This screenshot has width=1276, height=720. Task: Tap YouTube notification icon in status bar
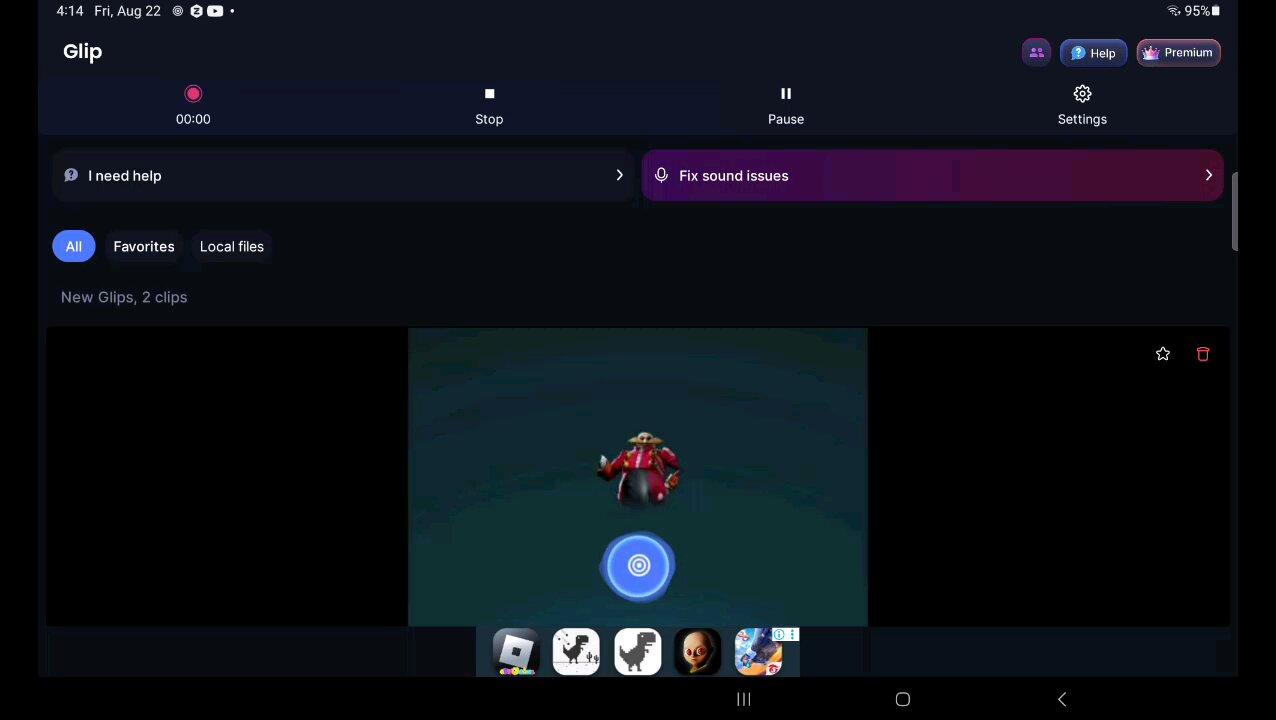(x=215, y=11)
